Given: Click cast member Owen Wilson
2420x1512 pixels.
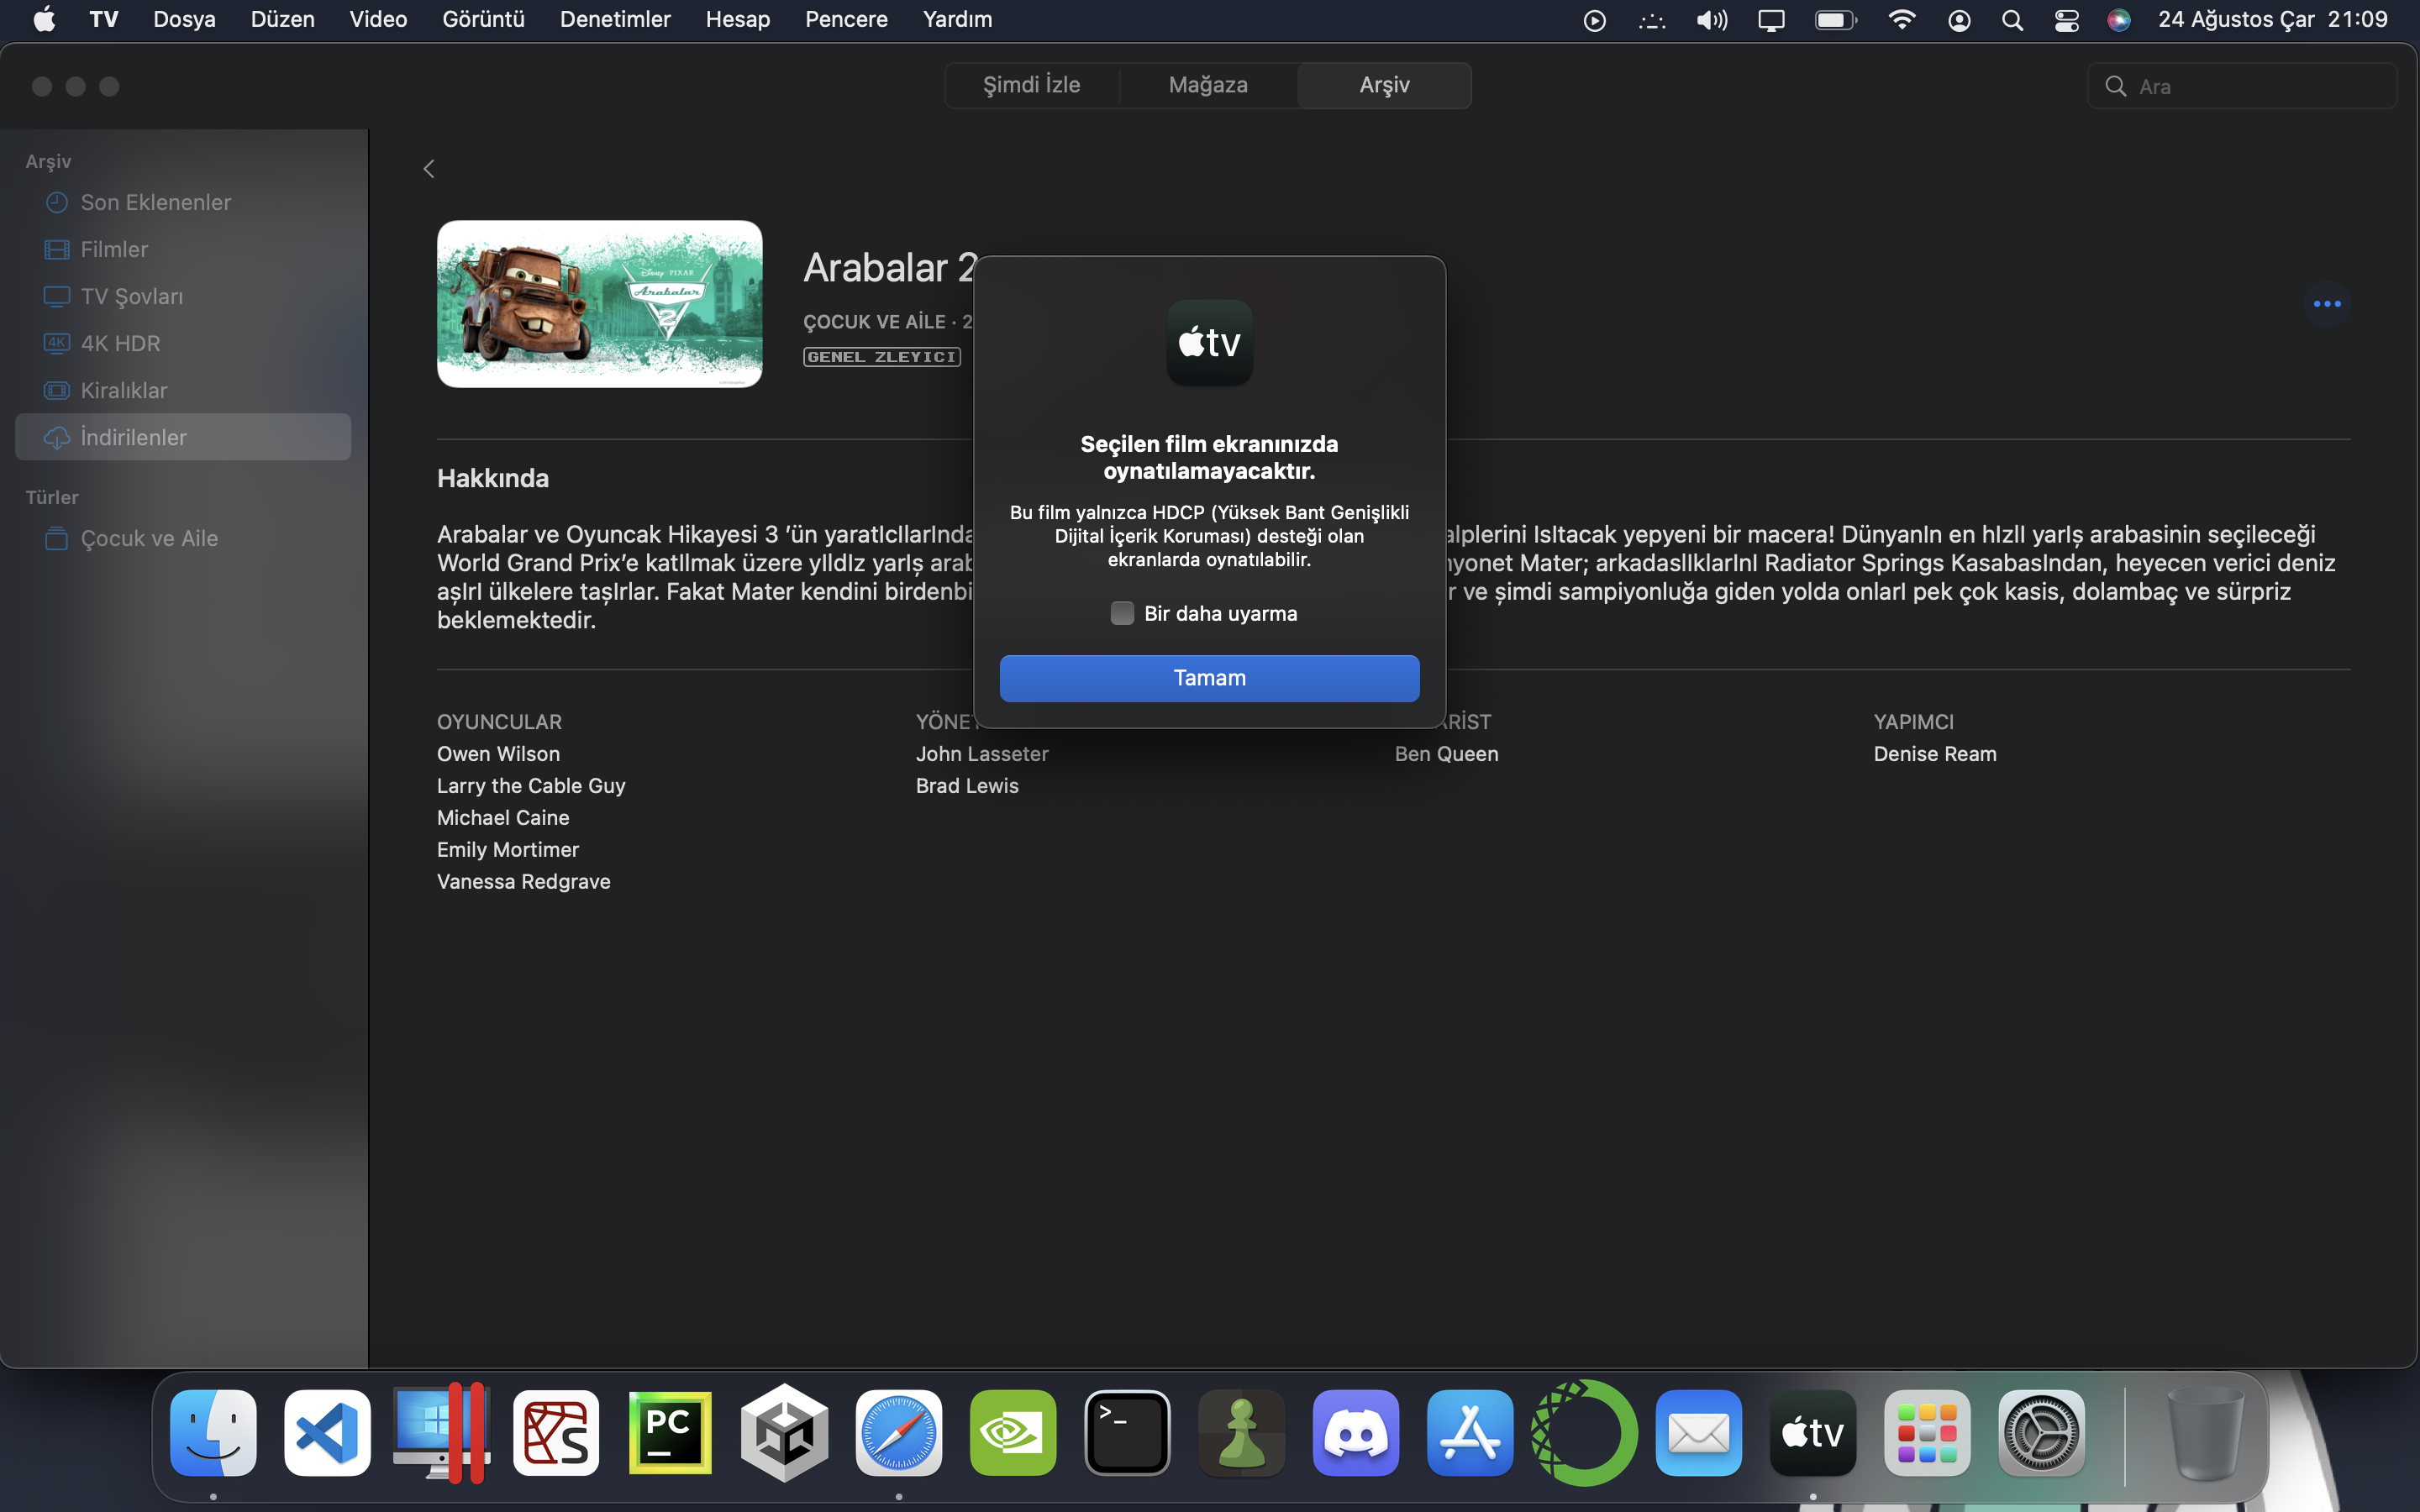Looking at the screenshot, I should tap(498, 754).
